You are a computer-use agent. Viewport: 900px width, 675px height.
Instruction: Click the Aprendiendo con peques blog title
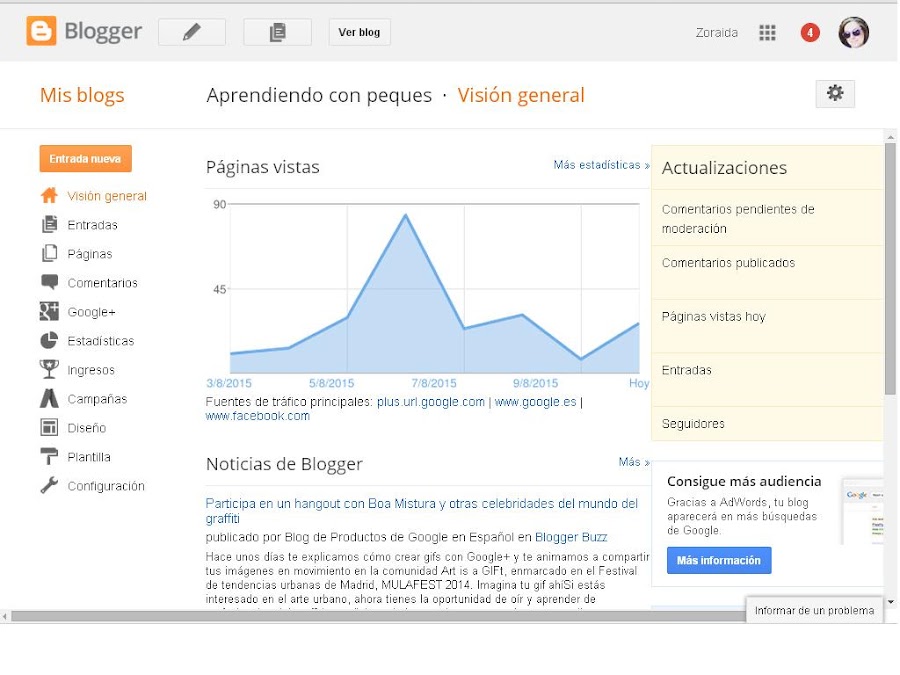[x=319, y=95]
